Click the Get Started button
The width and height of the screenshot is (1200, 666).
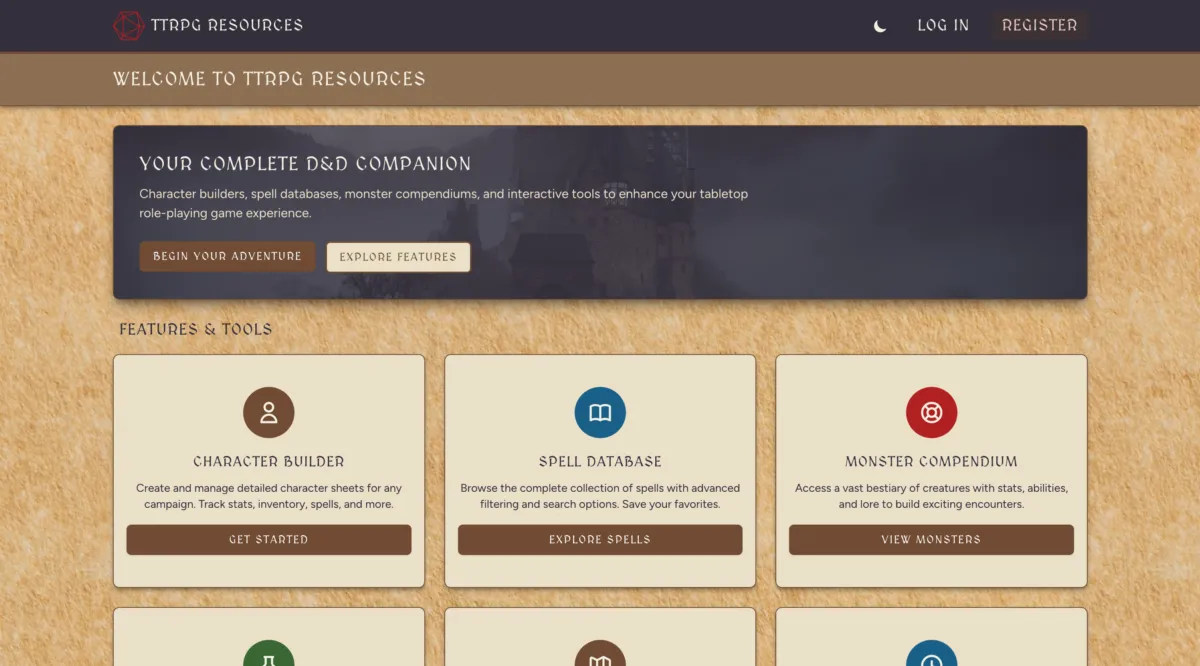pyautogui.click(x=269, y=540)
